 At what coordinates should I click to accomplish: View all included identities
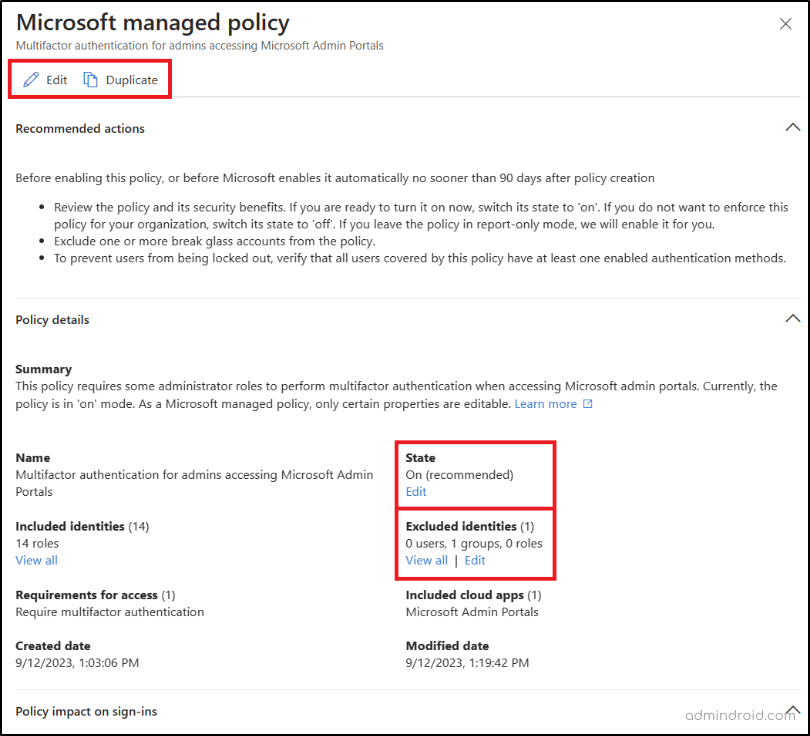(x=36, y=560)
